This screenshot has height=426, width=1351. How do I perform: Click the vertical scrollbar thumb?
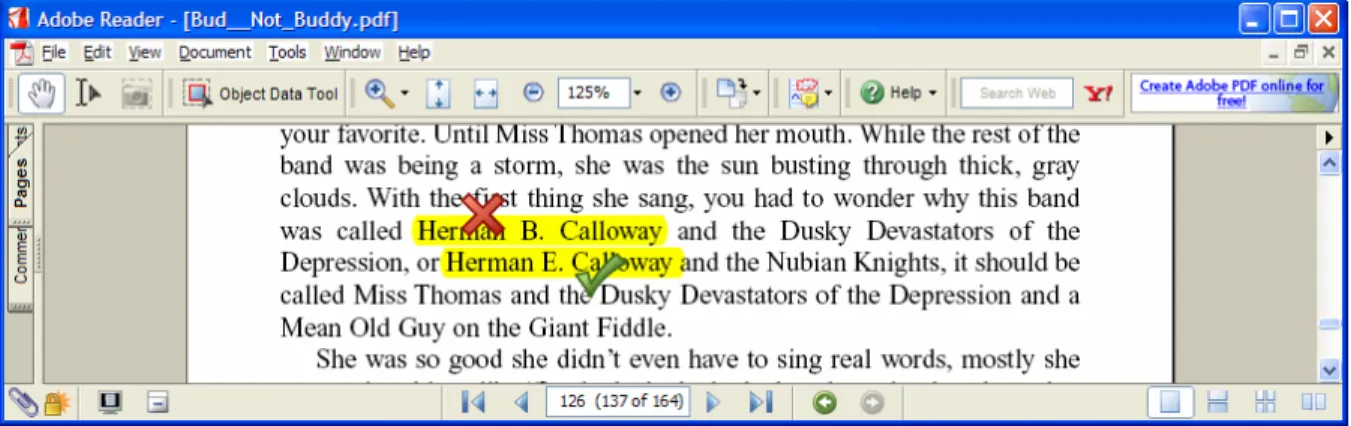click(1330, 324)
